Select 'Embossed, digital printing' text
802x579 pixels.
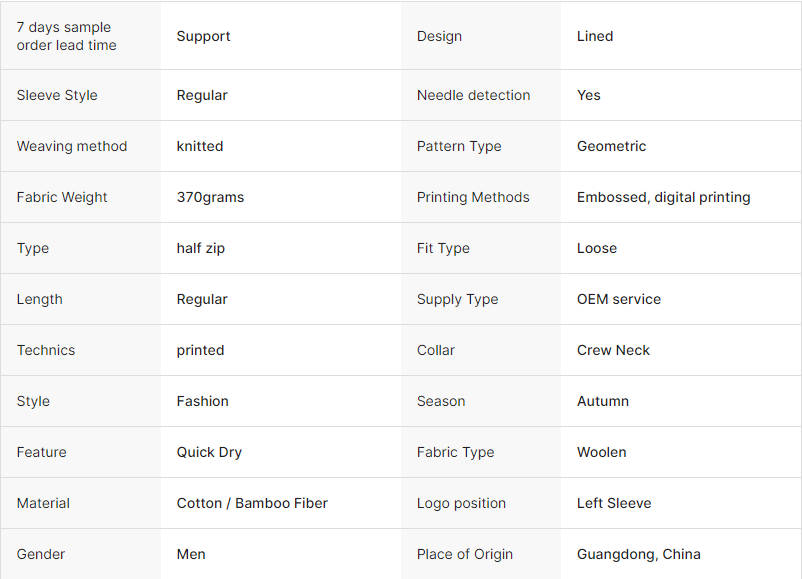click(663, 197)
